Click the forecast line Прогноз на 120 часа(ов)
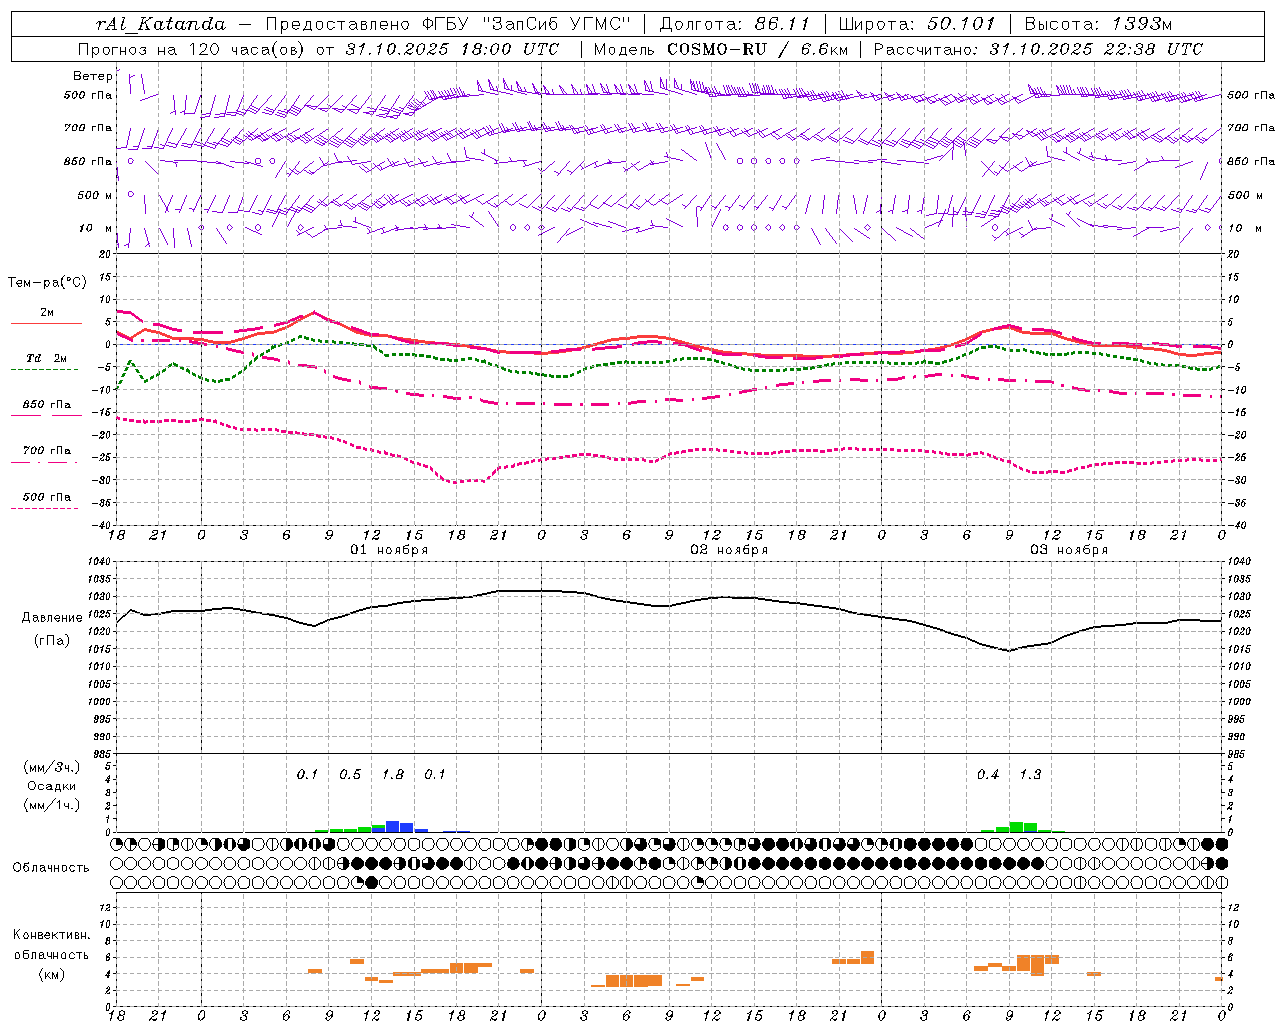The height and width of the screenshot is (1024, 1280). tap(193, 49)
